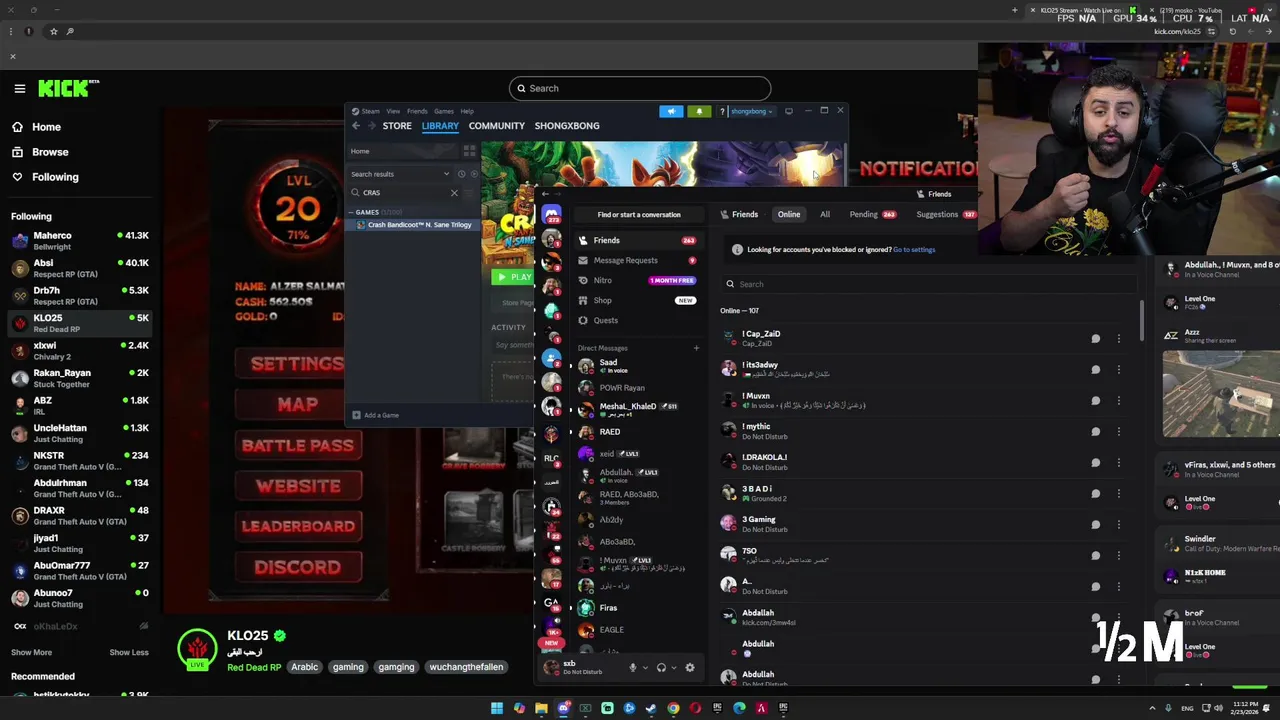Image resolution: width=1280 pixels, height=720 pixels.
Task: Click Show Less under following list
Action: 129,652
